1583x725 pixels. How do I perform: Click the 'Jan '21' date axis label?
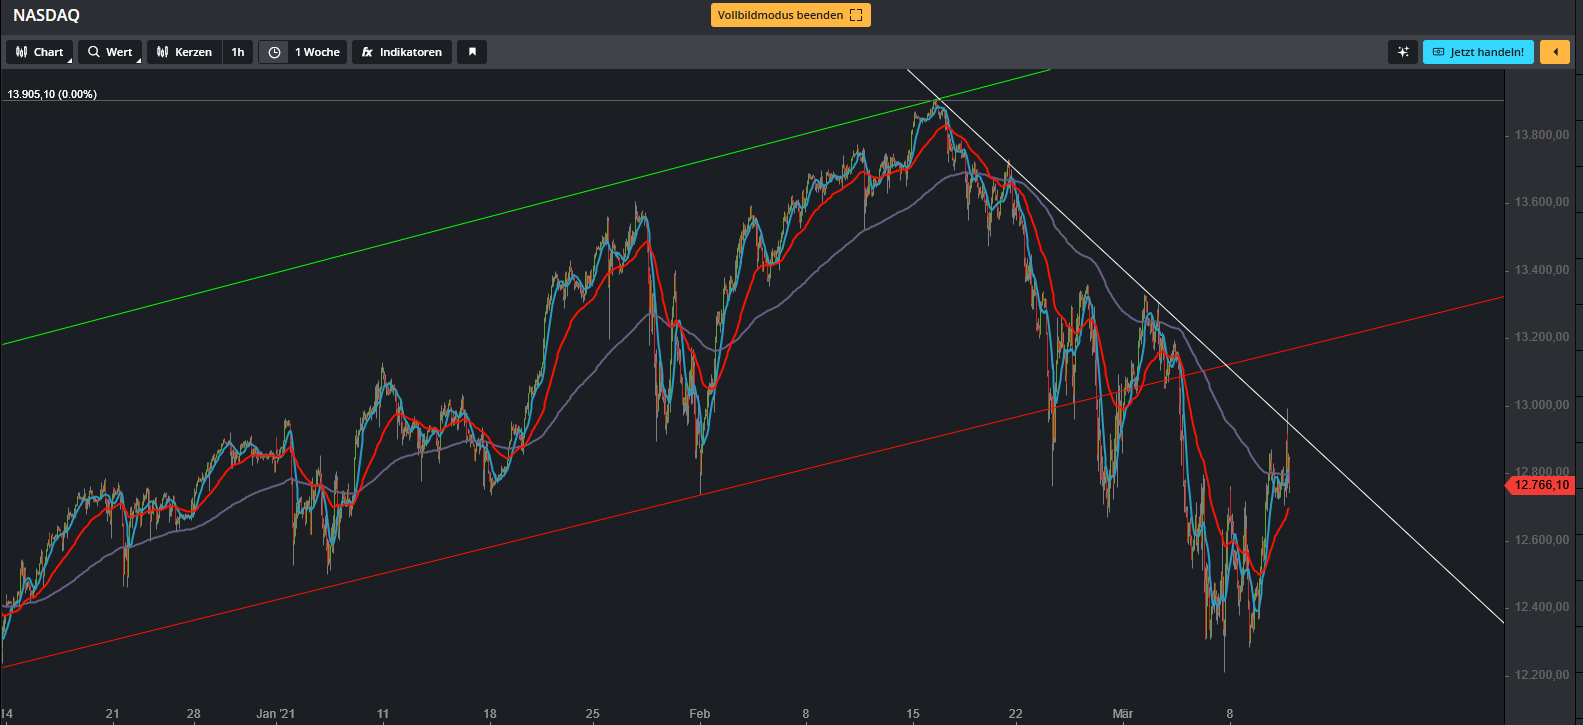(276, 714)
